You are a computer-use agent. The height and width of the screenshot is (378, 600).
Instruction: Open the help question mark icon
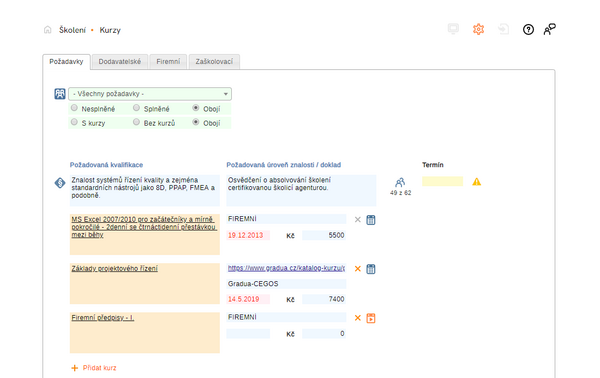[x=528, y=29]
